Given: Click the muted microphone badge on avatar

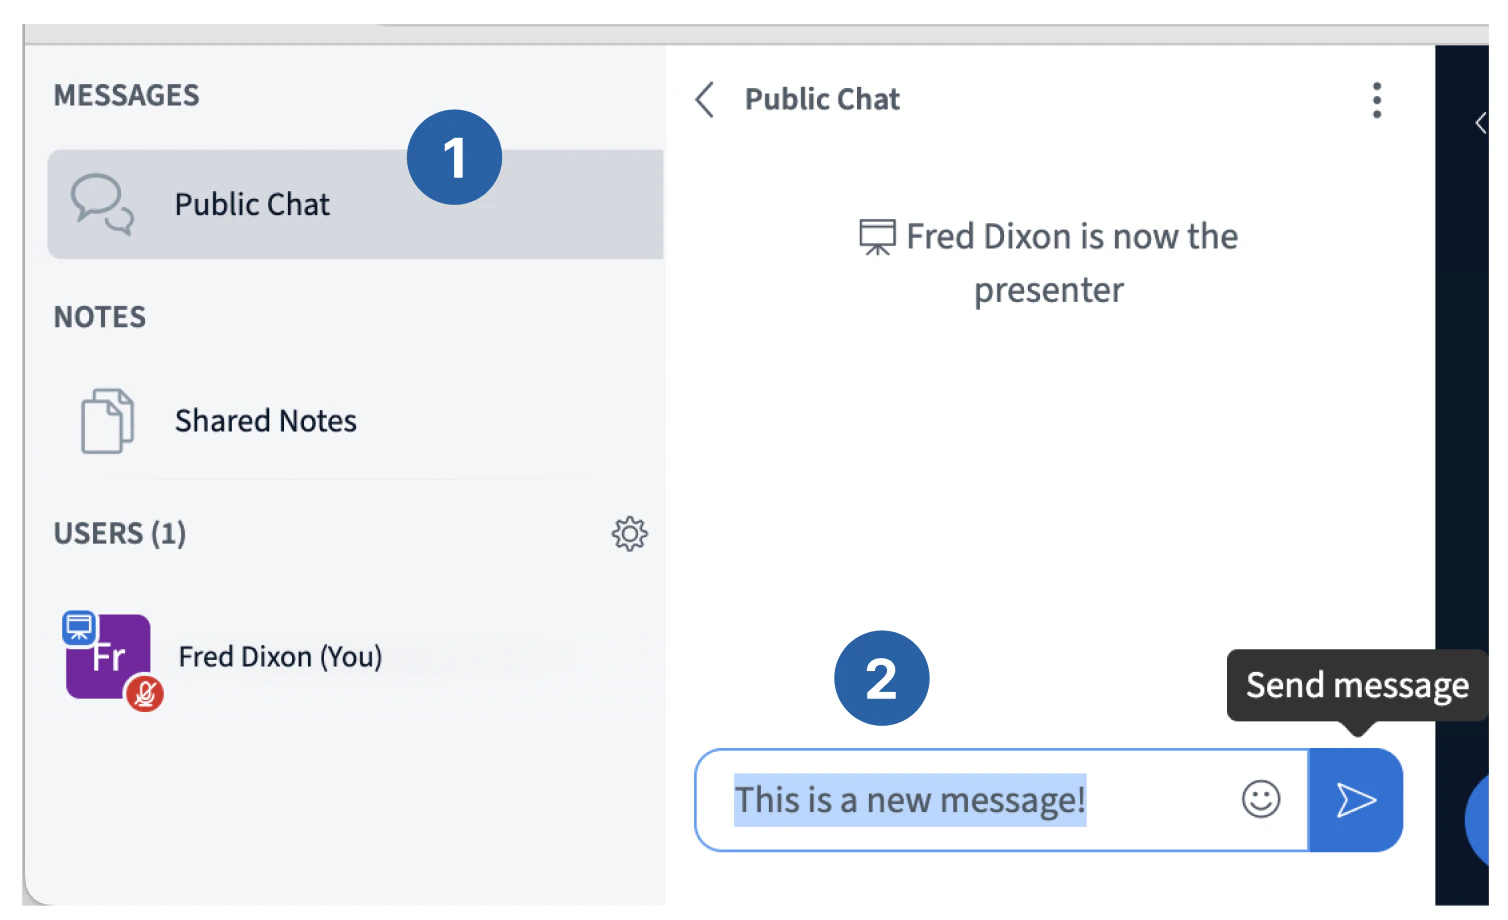Looking at the screenshot, I should [145, 693].
